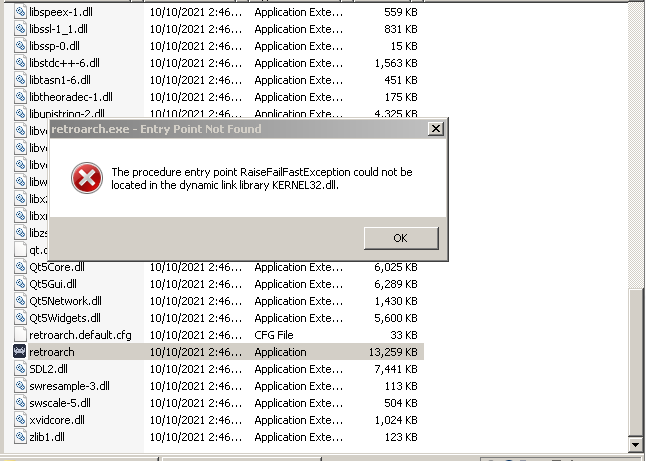646x461 pixels.
Task: Click the 123 KB size of zlib1.dll
Action: pos(401,437)
